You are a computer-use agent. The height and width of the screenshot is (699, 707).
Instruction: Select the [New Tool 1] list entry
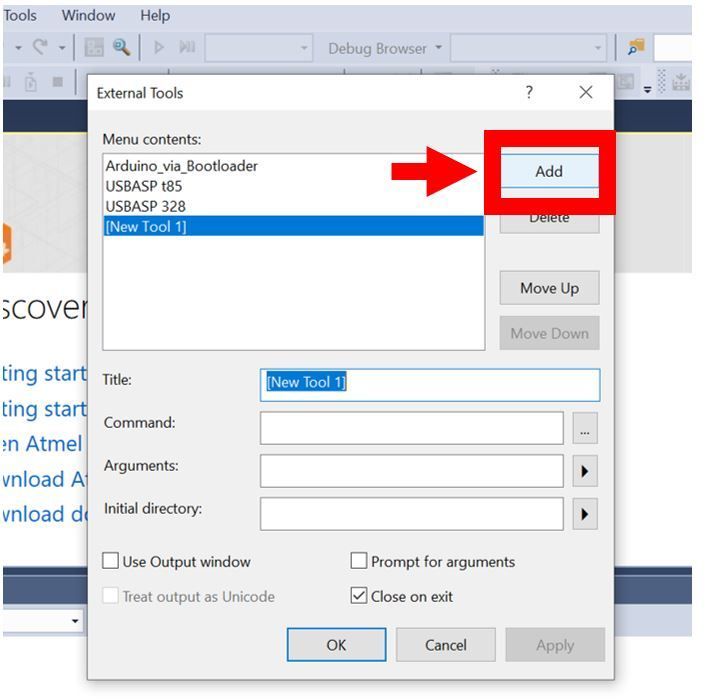(294, 226)
